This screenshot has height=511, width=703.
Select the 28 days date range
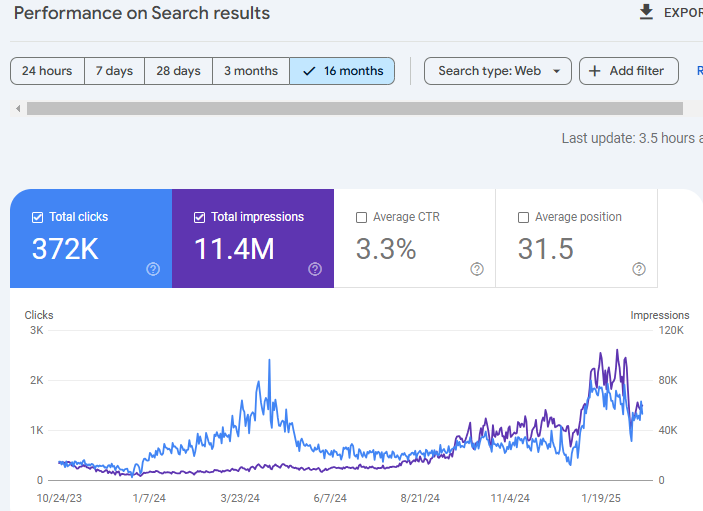pyautogui.click(x=179, y=71)
